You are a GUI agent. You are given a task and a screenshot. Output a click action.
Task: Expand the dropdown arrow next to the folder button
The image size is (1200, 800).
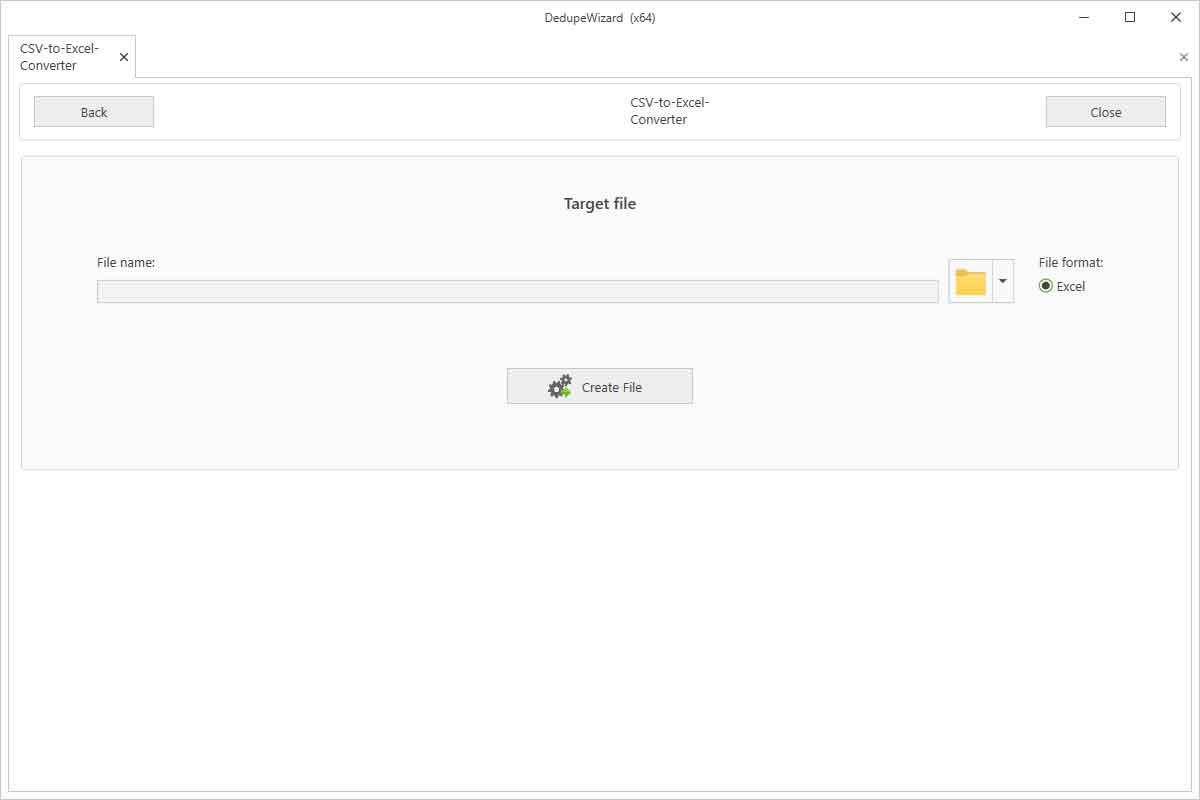(1003, 281)
